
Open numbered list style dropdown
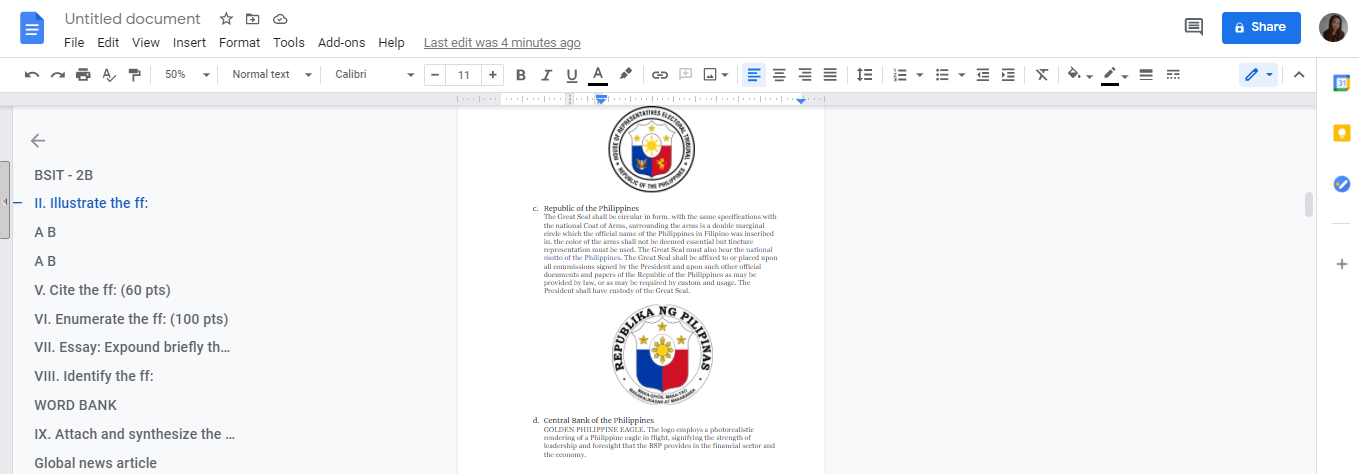[919, 75]
